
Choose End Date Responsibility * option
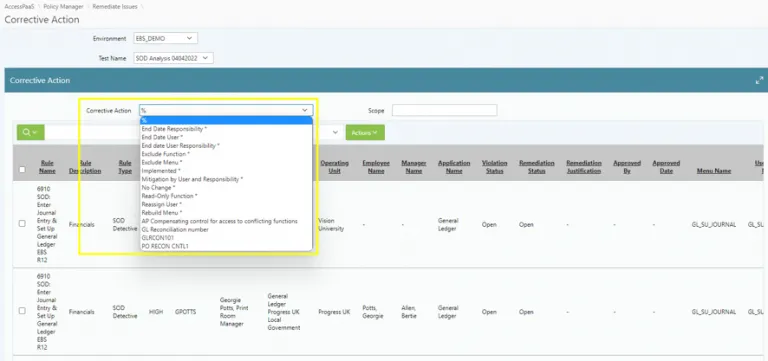click(x=226, y=129)
